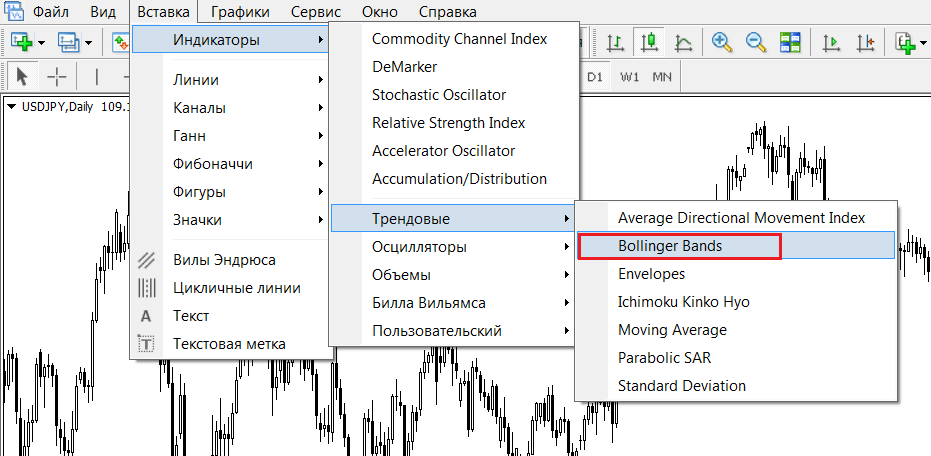This screenshot has height=456, width=931.
Task: Expand the Трендовые submenu
Action: [453, 218]
